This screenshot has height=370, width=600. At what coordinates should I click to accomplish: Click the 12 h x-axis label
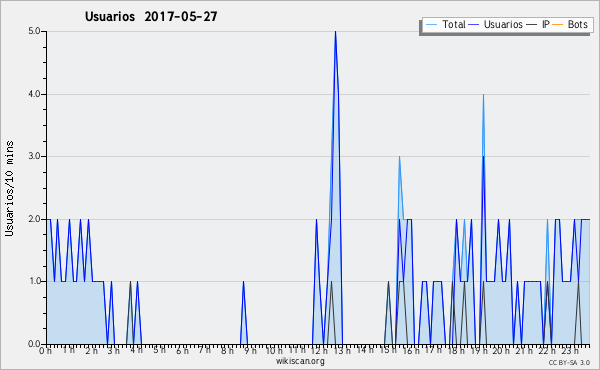coord(319,350)
